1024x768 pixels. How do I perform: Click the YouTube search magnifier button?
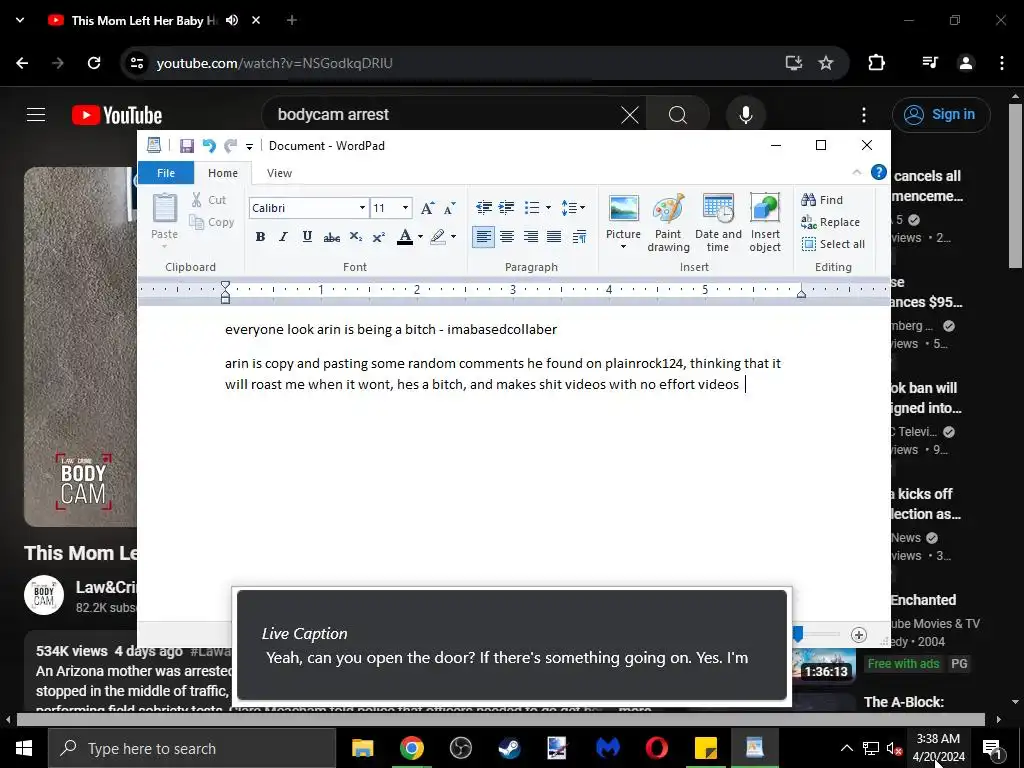pyautogui.click(x=678, y=115)
